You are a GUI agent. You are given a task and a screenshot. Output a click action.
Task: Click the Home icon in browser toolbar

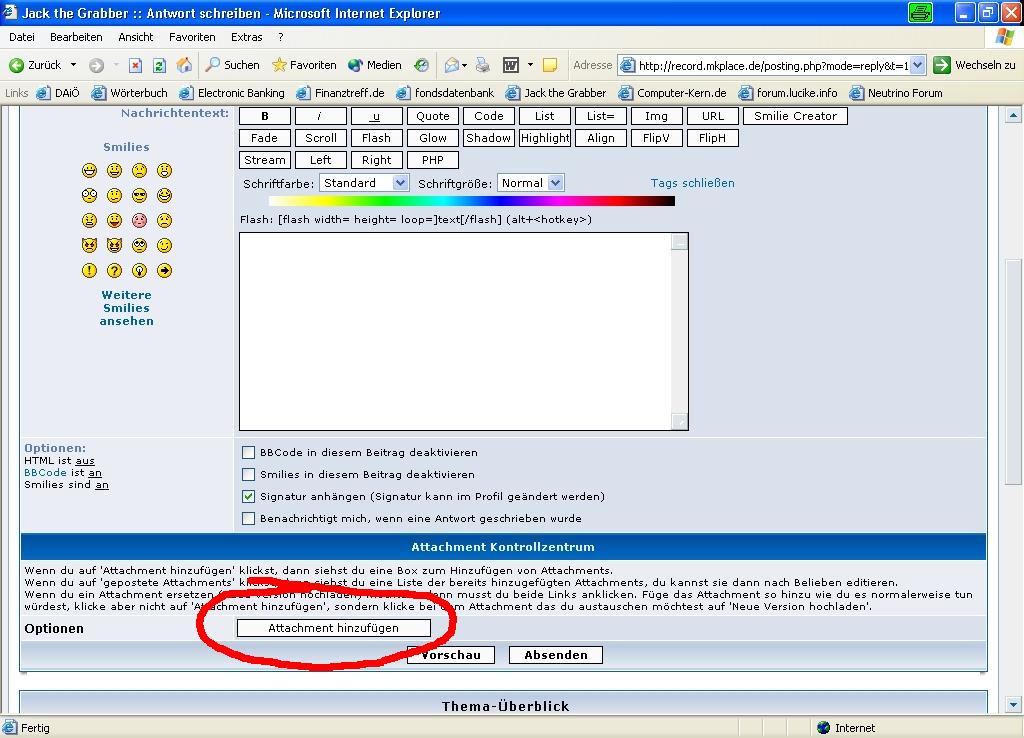click(x=184, y=65)
